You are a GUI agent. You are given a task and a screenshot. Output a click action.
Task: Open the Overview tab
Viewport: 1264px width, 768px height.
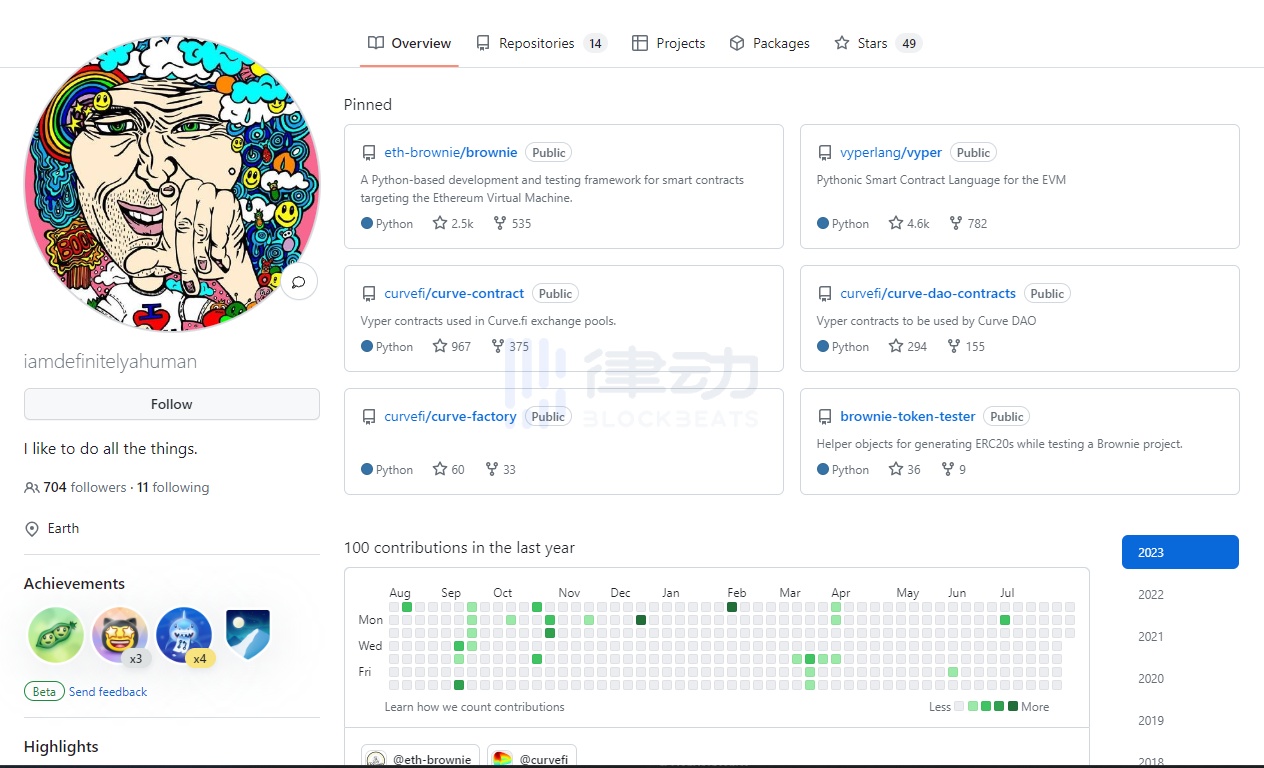[409, 43]
